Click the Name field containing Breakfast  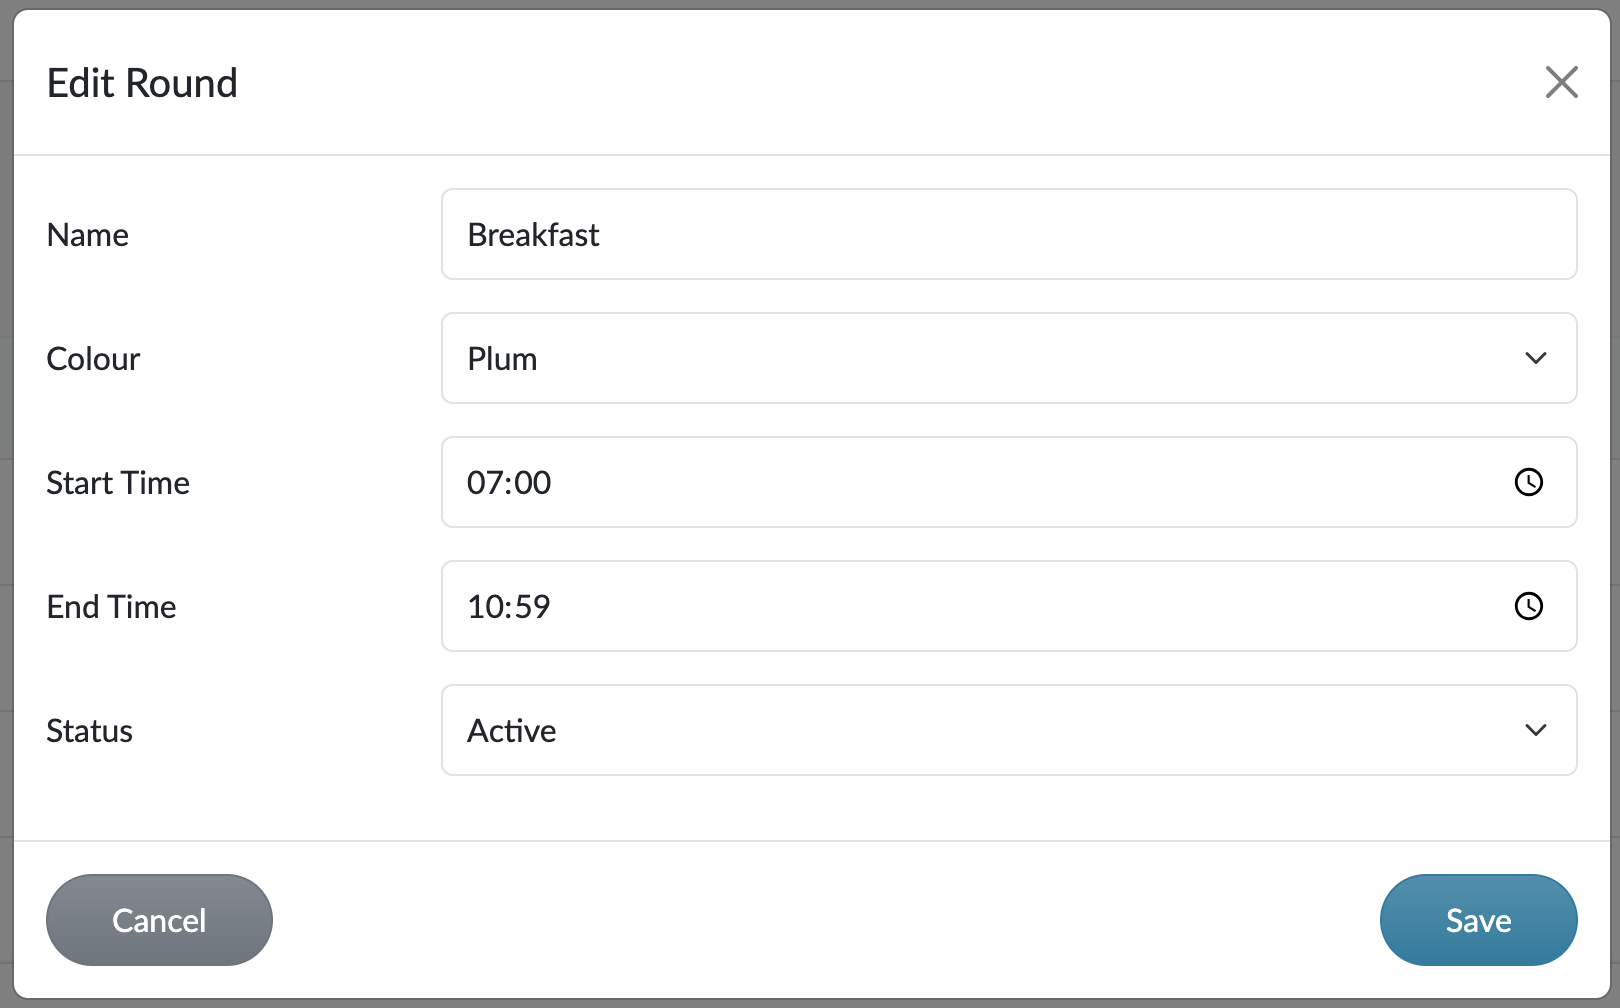(x=1008, y=234)
